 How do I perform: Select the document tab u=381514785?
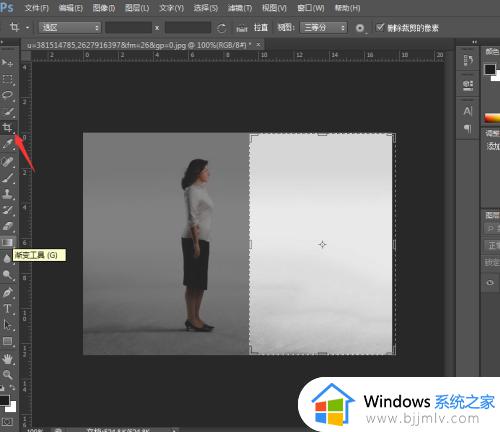[139, 45]
